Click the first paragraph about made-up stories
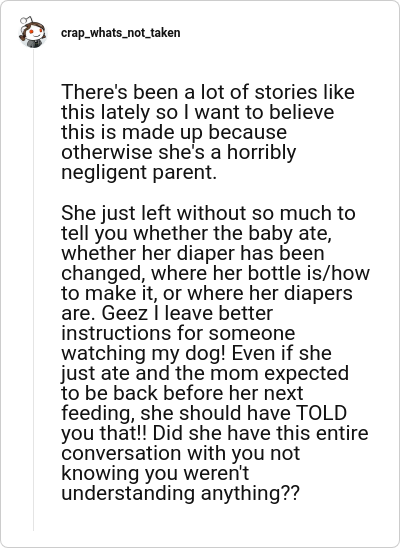400x548 pixels. [208, 132]
